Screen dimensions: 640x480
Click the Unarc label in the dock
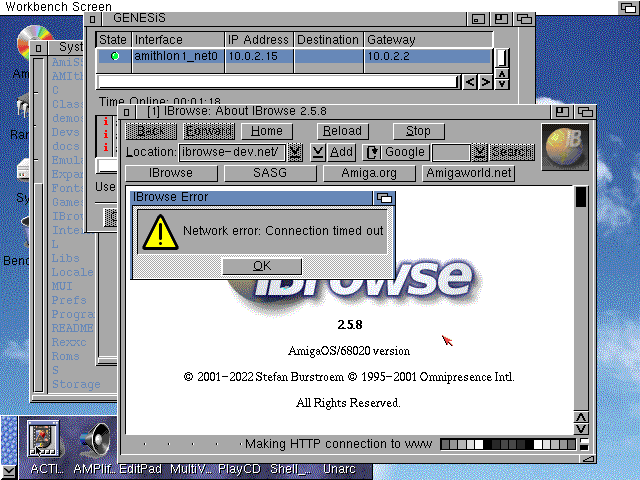[339, 469]
